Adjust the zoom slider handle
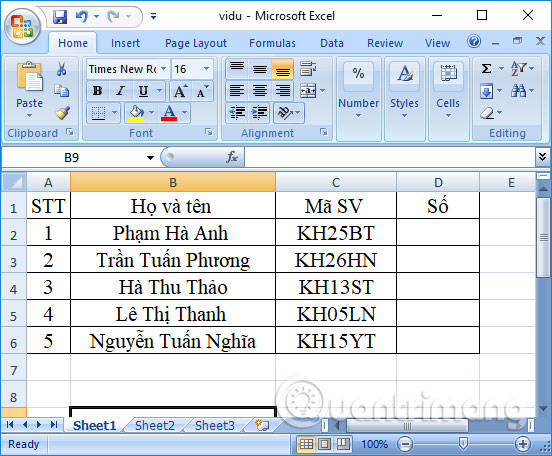 [463, 444]
